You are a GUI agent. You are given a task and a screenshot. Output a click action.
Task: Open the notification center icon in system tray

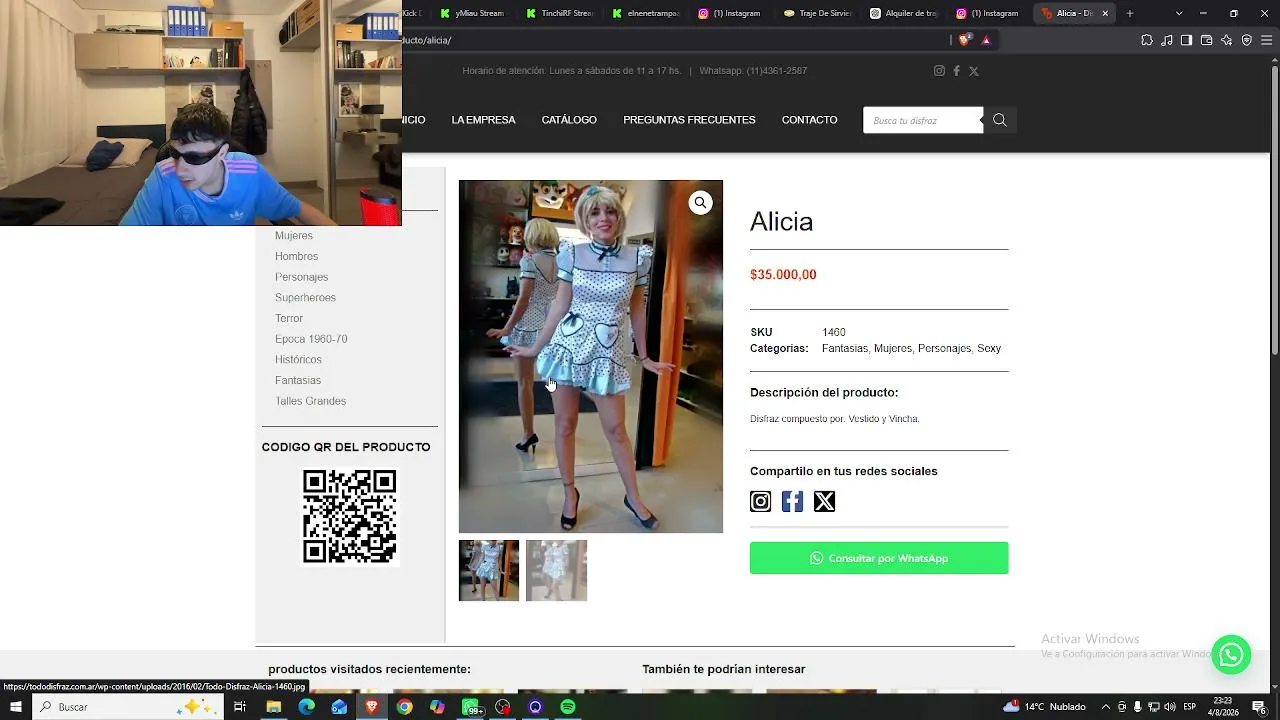pyautogui.click(x=1259, y=707)
